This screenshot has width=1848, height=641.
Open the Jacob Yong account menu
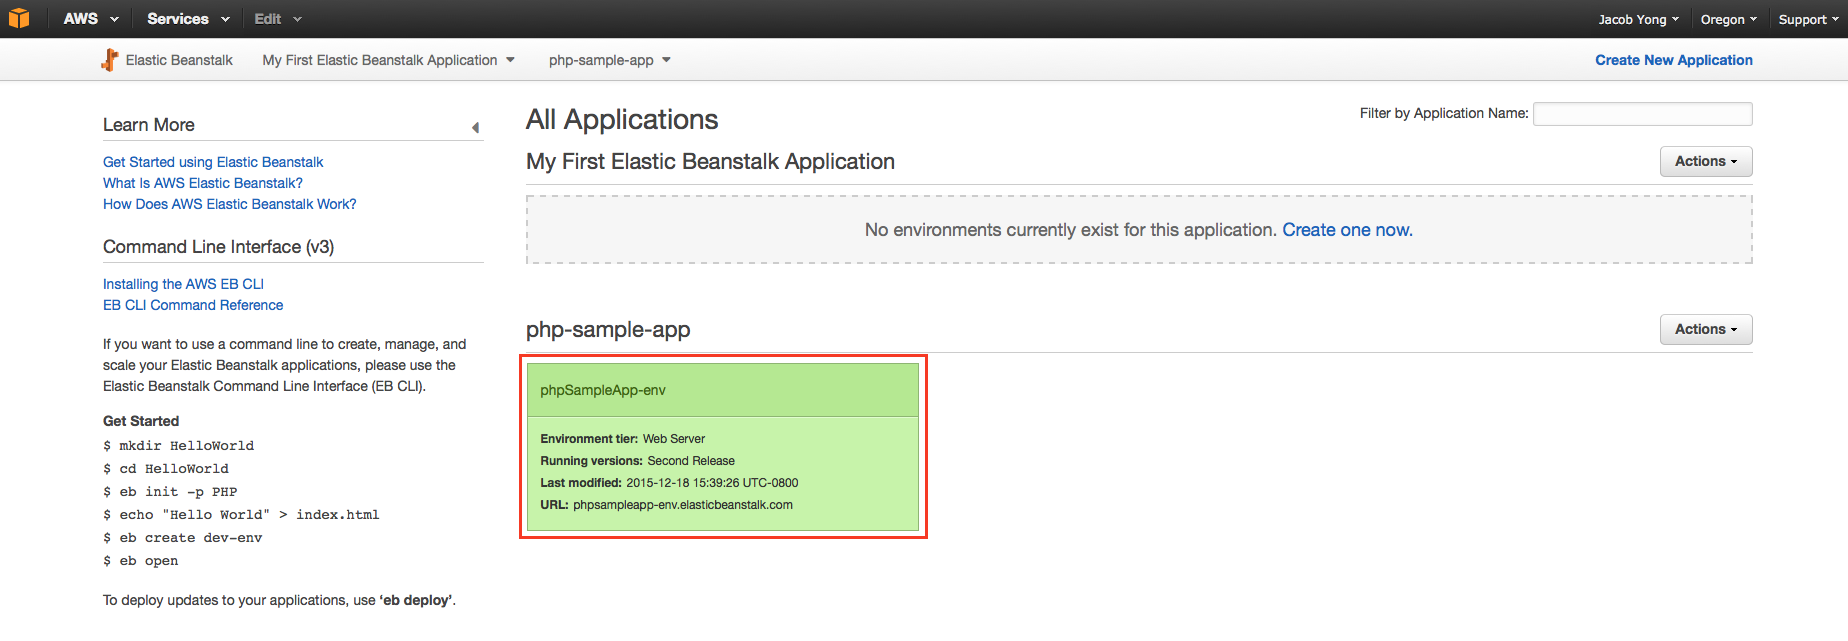pyautogui.click(x=1638, y=19)
